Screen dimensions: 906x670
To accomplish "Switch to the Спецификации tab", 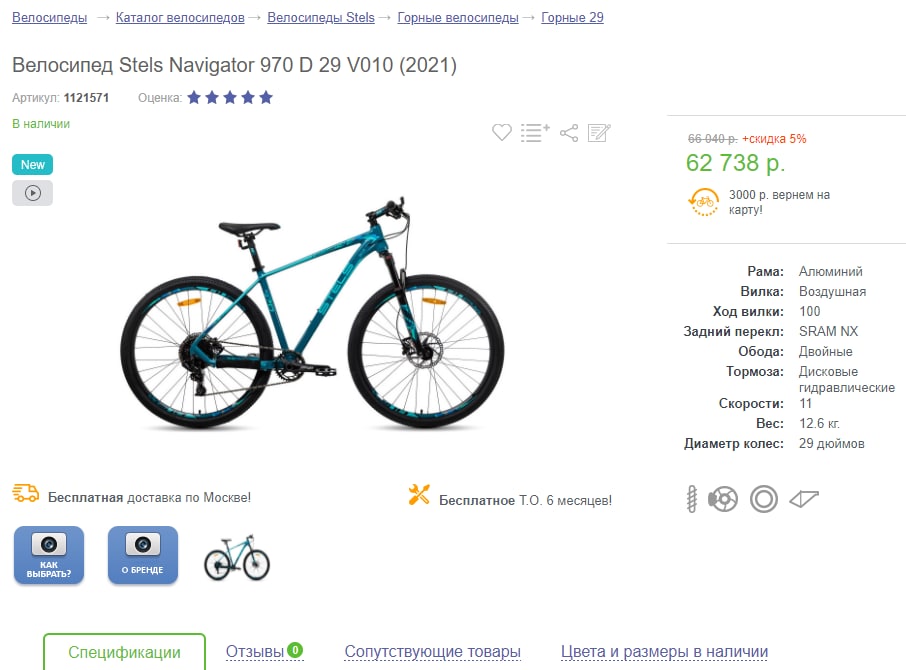I will [x=124, y=652].
